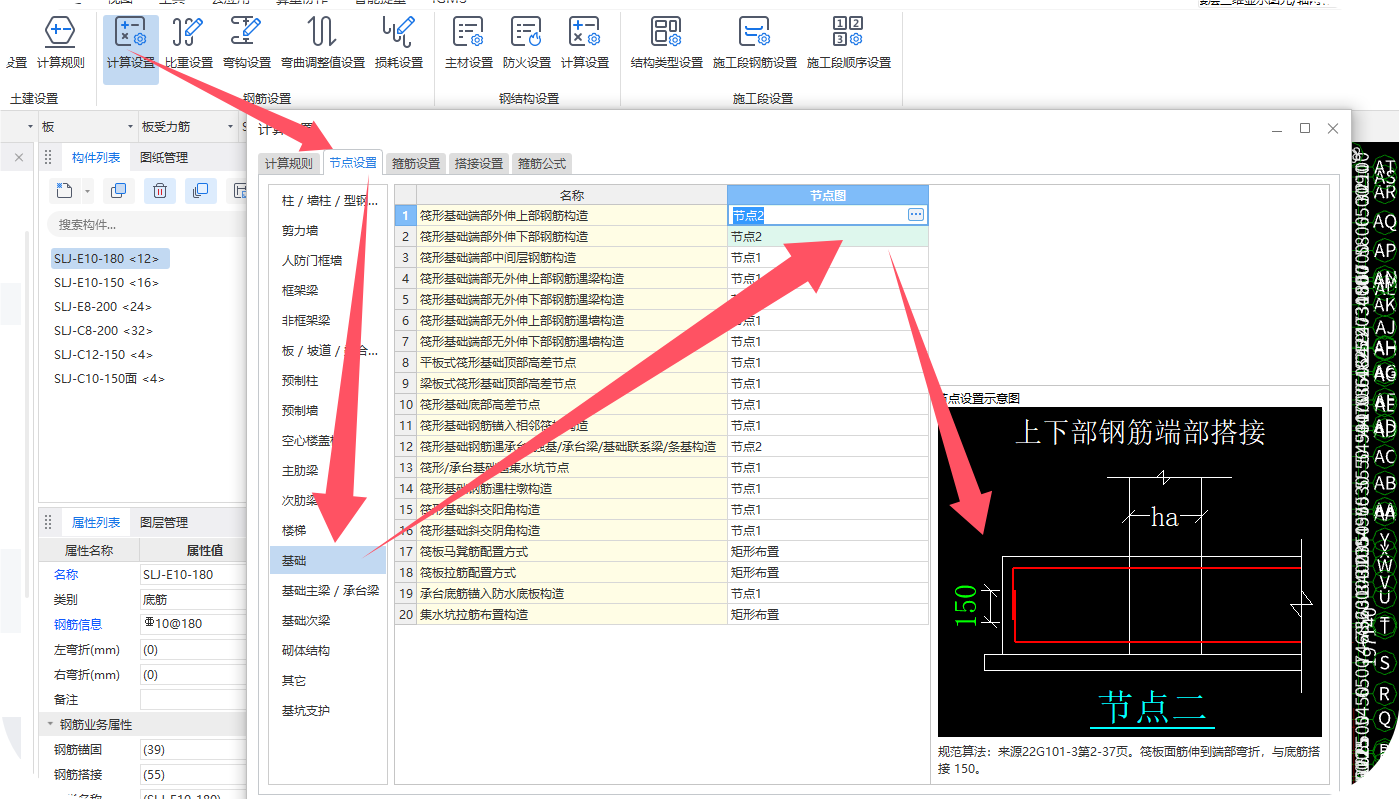Viewport: 1399px width, 799px height.
Task: Select the 框架梁 category
Action: click(x=327, y=291)
